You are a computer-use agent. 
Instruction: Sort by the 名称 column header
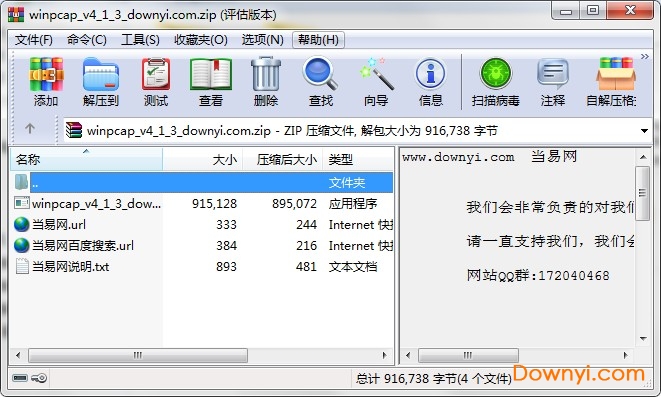pos(86,160)
